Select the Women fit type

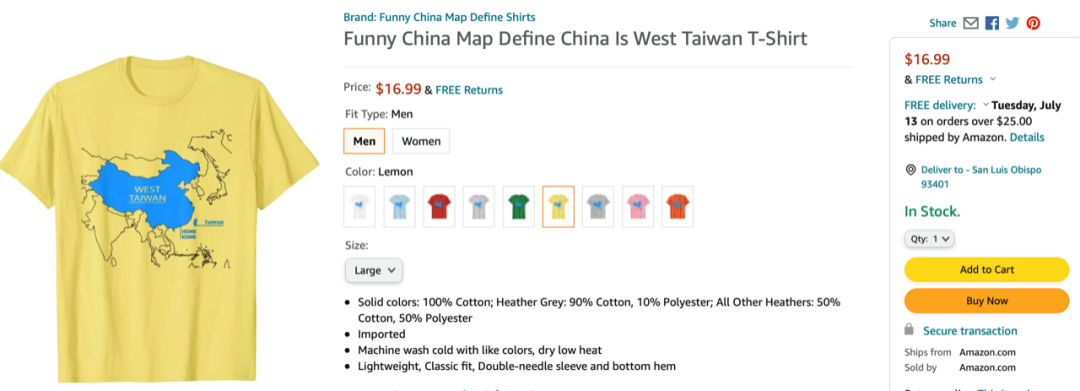click(x=421, y=141)
